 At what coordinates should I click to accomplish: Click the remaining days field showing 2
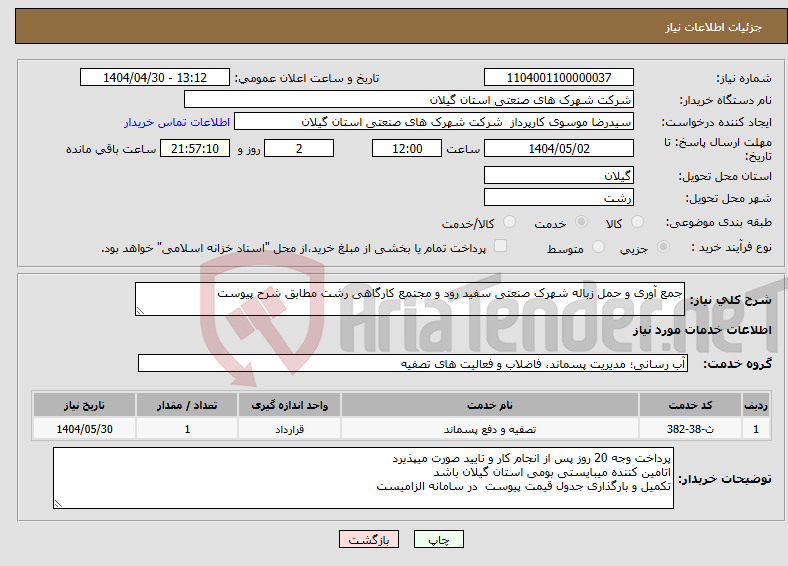point(299,148)
